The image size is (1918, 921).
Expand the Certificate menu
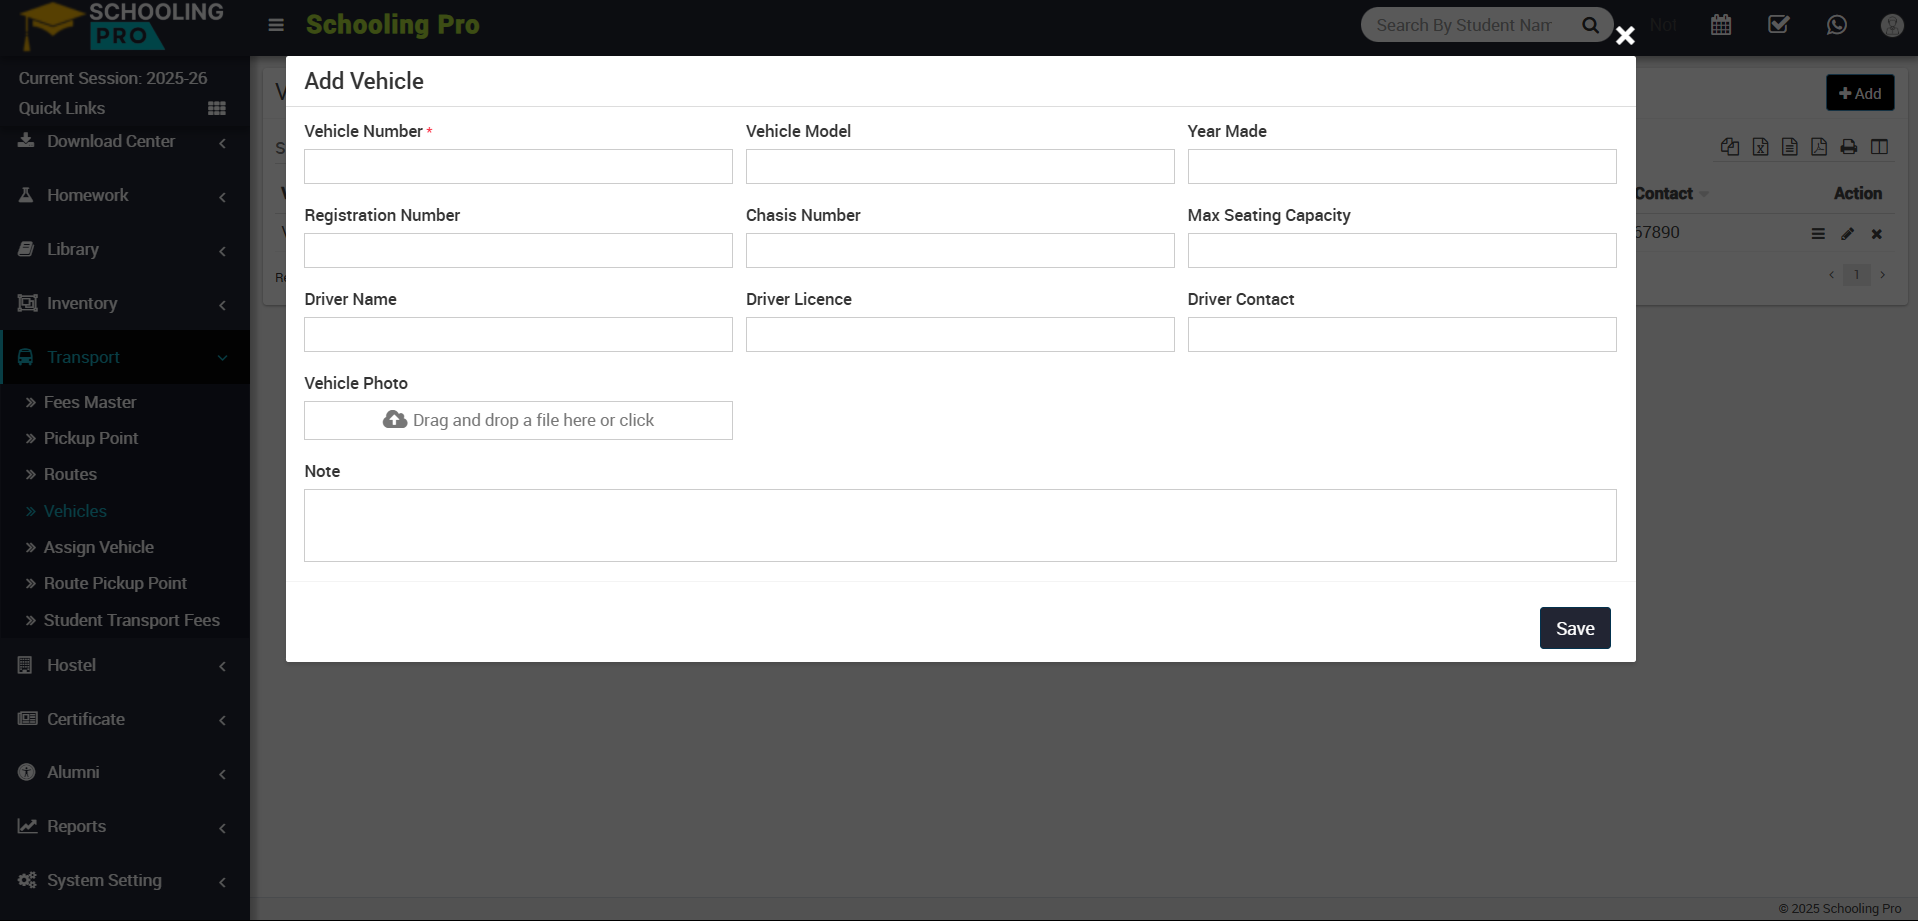pyautogui.click(x=124, y=720)
